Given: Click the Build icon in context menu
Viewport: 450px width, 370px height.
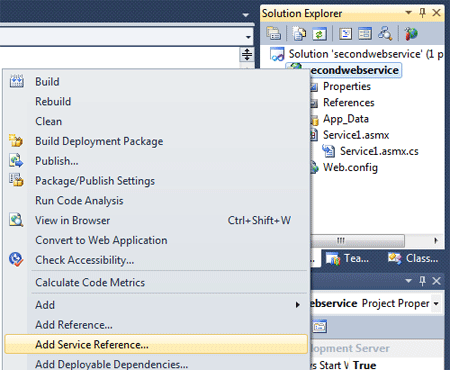Looking at the screenshot, I should point(16,82).
